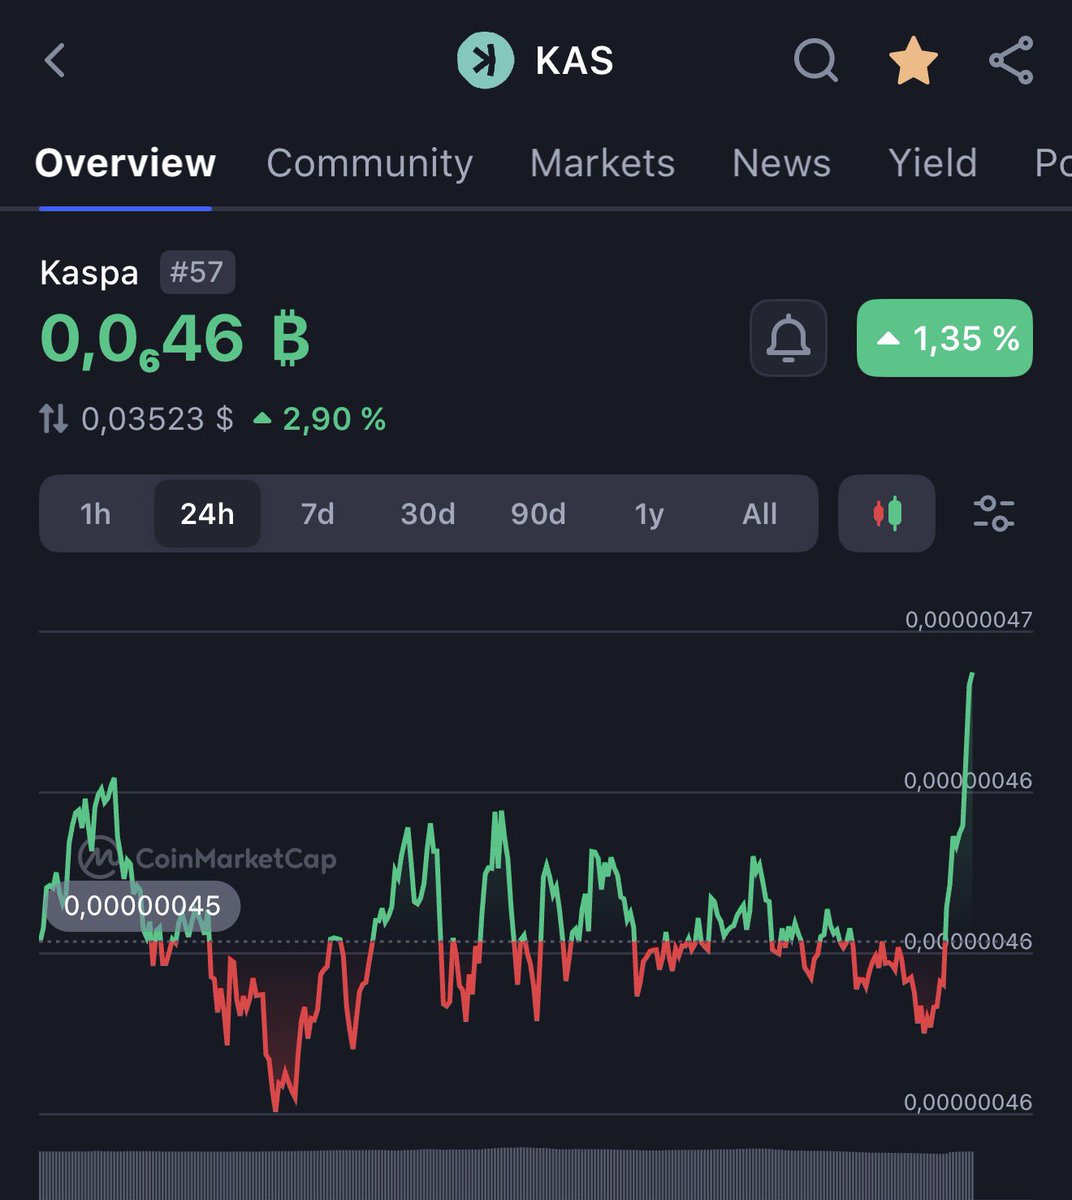Select the 90d timeframe
The width and height of the screenshot is (1072, 1200).
click(x=538, y=514)
